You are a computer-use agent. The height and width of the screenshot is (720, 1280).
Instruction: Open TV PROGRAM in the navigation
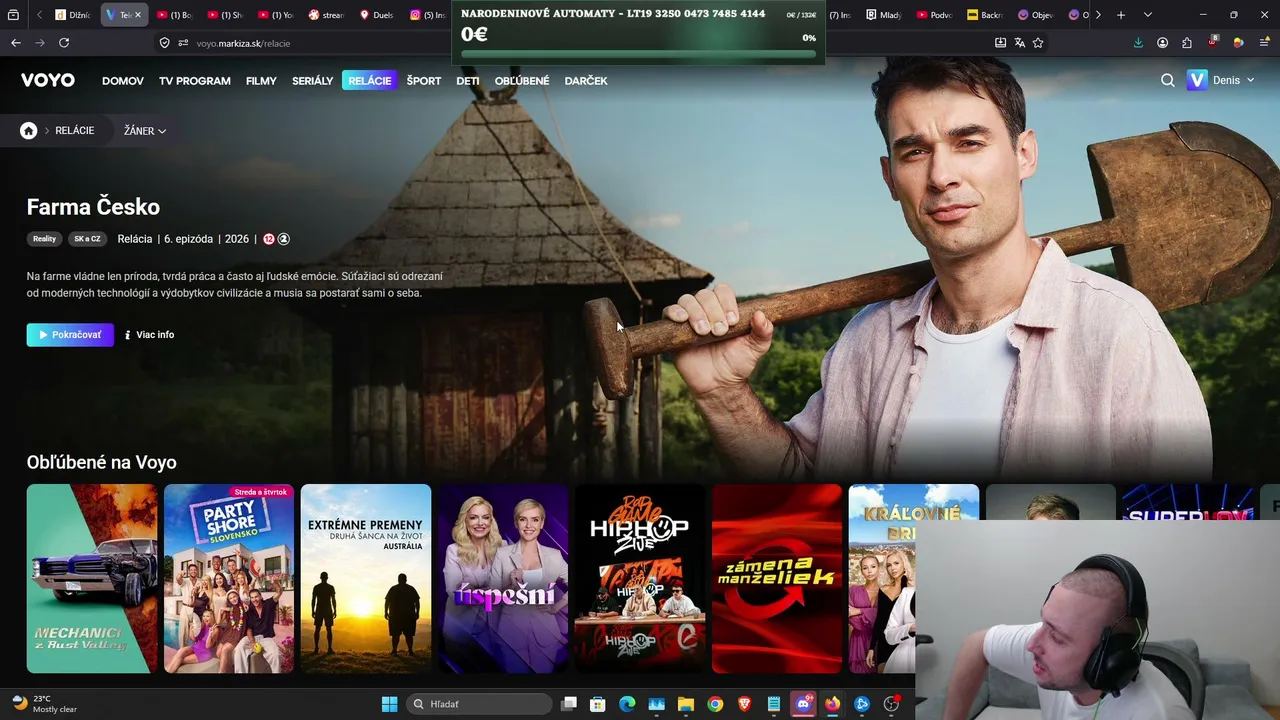[x=195, y=81]
